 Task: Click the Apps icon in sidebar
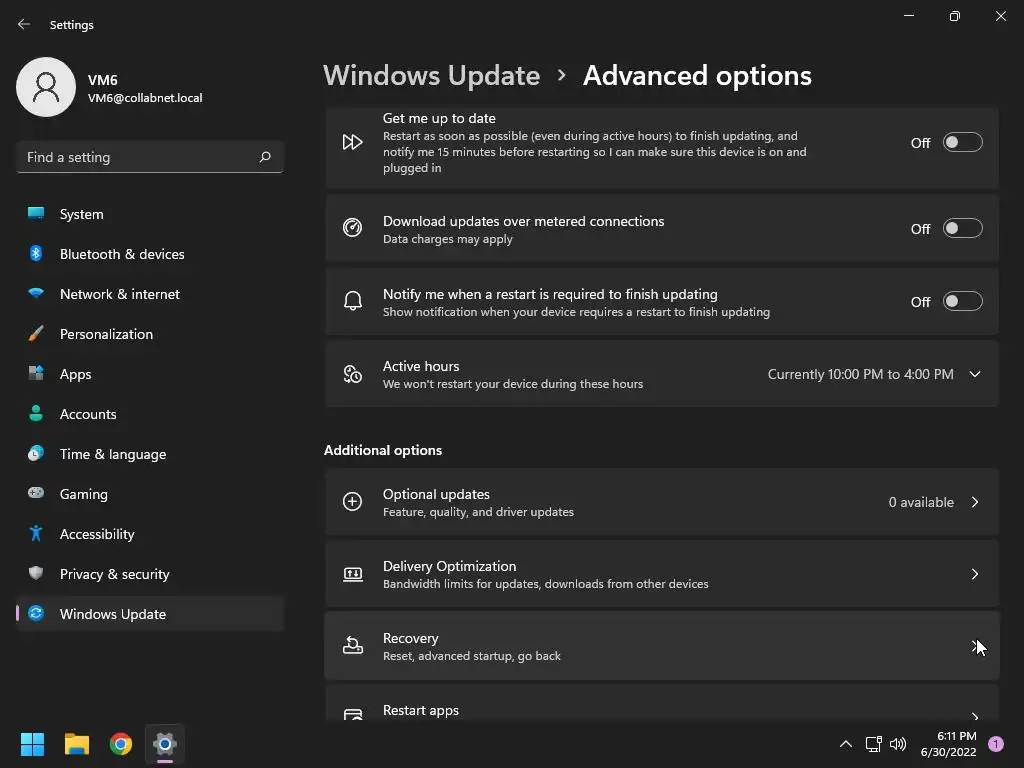(36, 374)
